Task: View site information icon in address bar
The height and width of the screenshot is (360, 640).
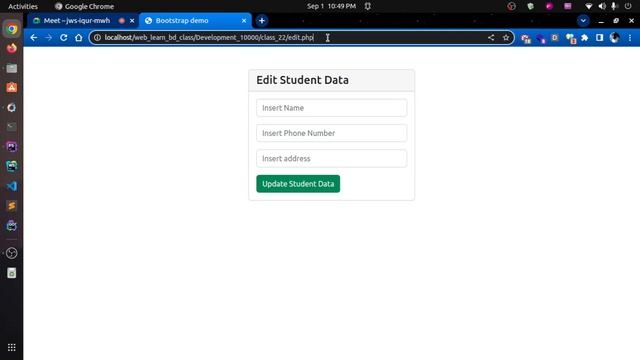Action: [97, 38]
